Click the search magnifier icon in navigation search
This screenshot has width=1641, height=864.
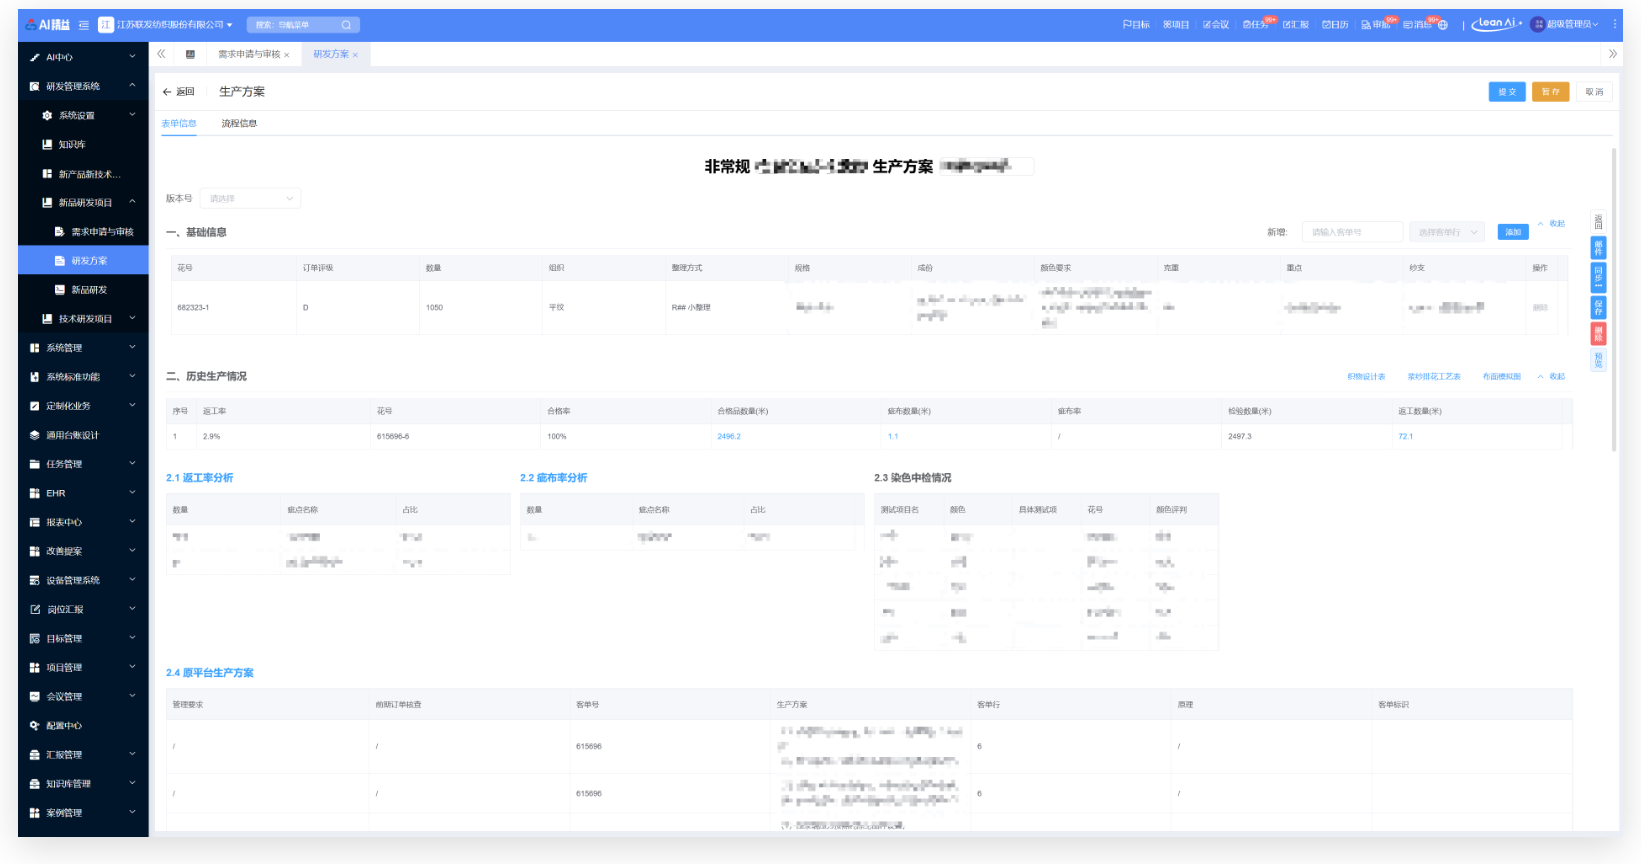pos(346,25)
